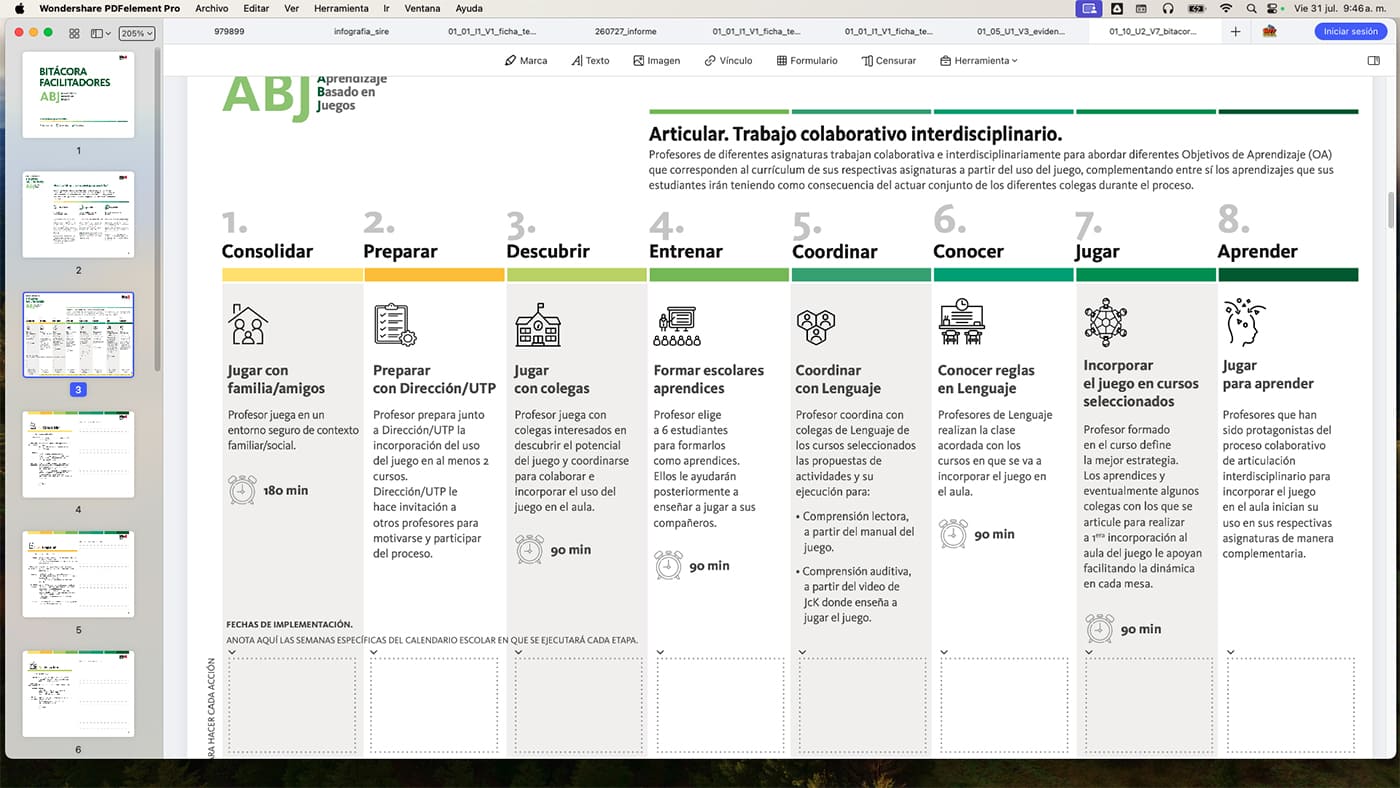Open the Ir menu
Viewport: 1400px width, 788px height.
(x=388, y=8)
